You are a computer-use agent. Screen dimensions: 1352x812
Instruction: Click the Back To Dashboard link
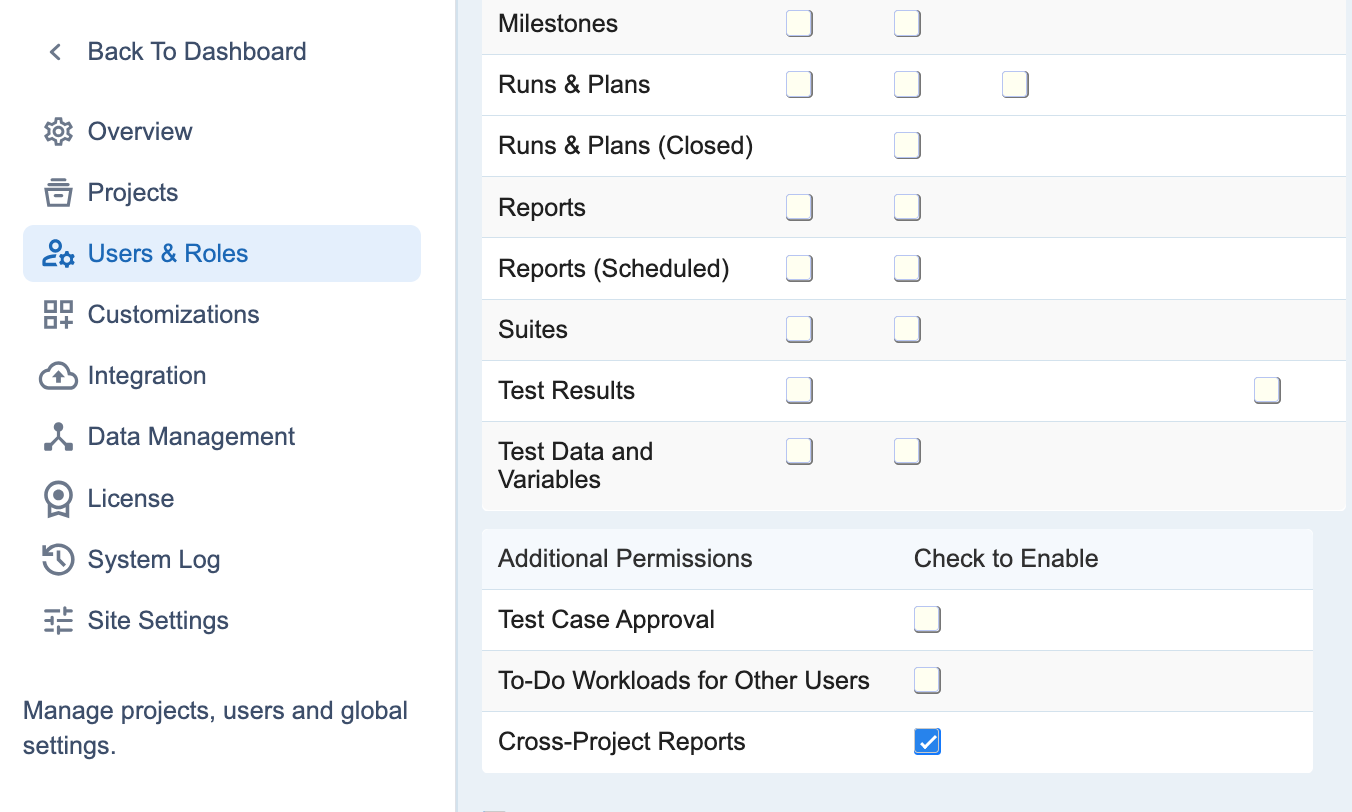(197, 52)
